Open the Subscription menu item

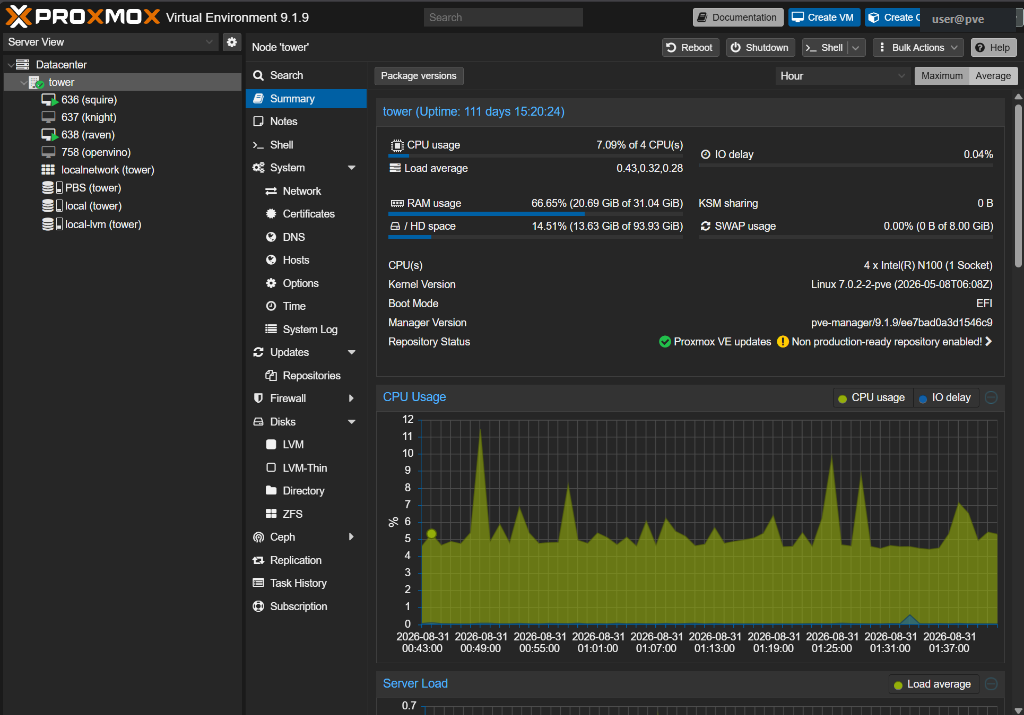pos(306,606)
